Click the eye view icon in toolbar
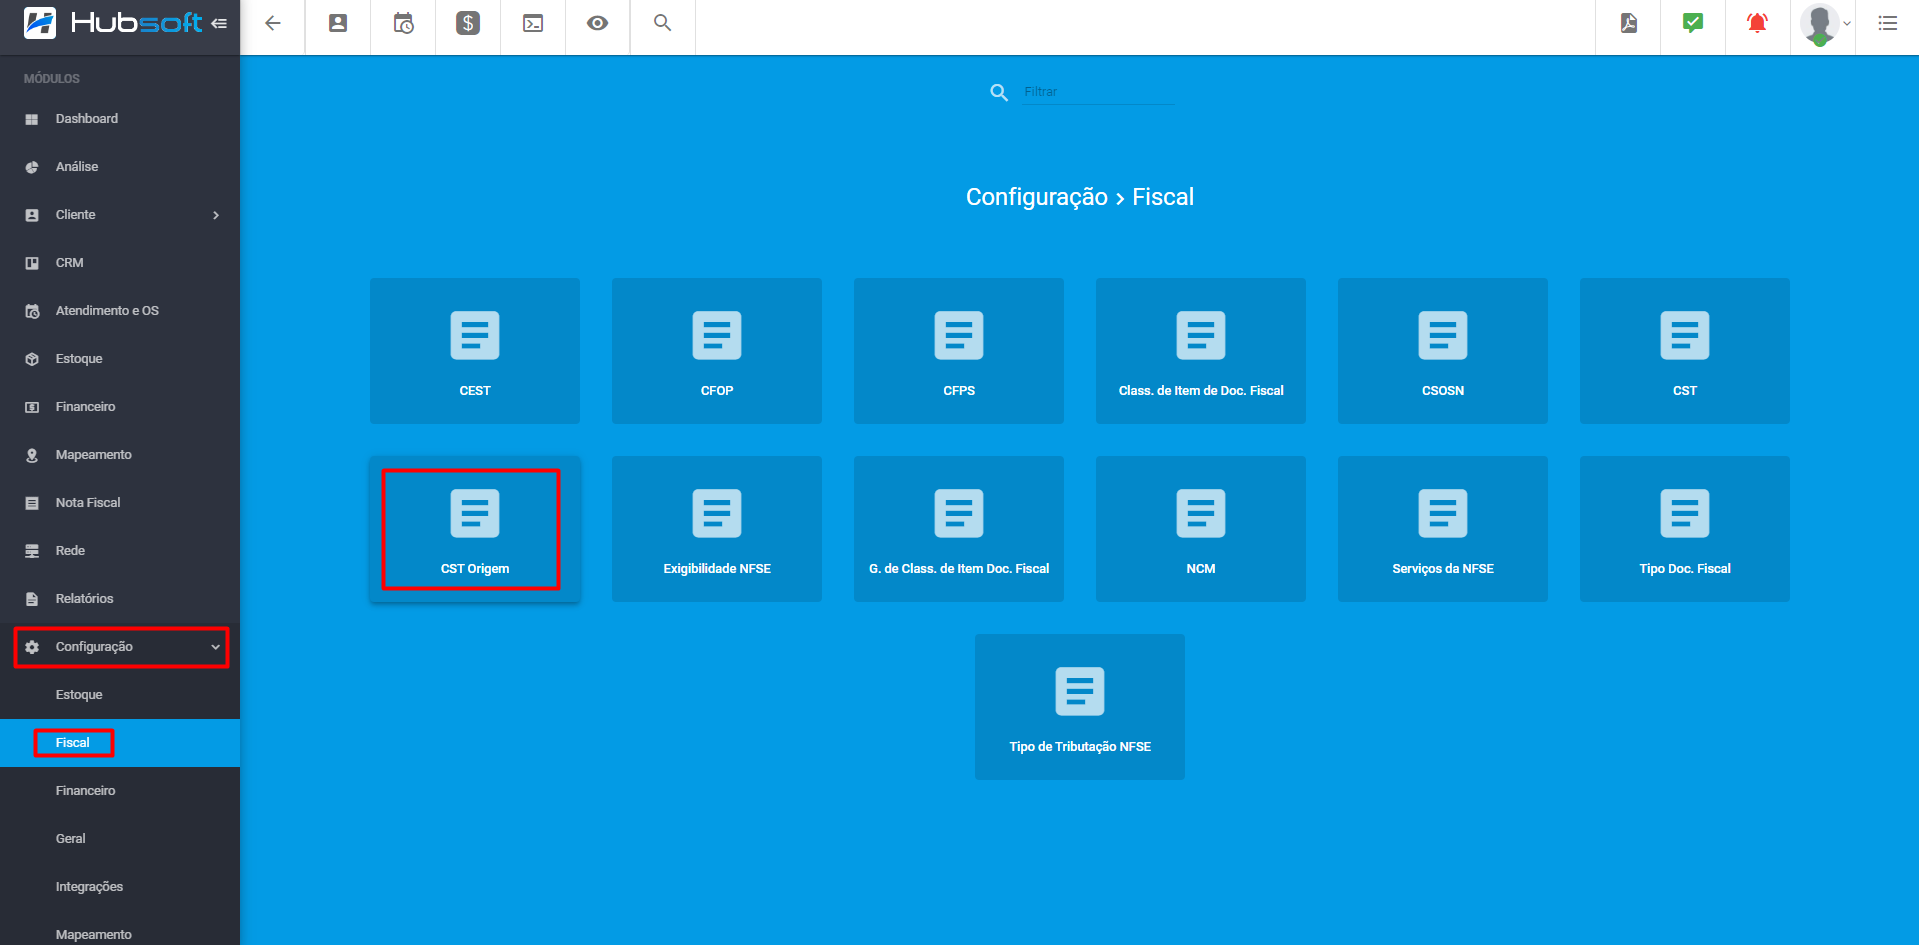Viewport: 1919px width, 945px height. click(598, 23)
